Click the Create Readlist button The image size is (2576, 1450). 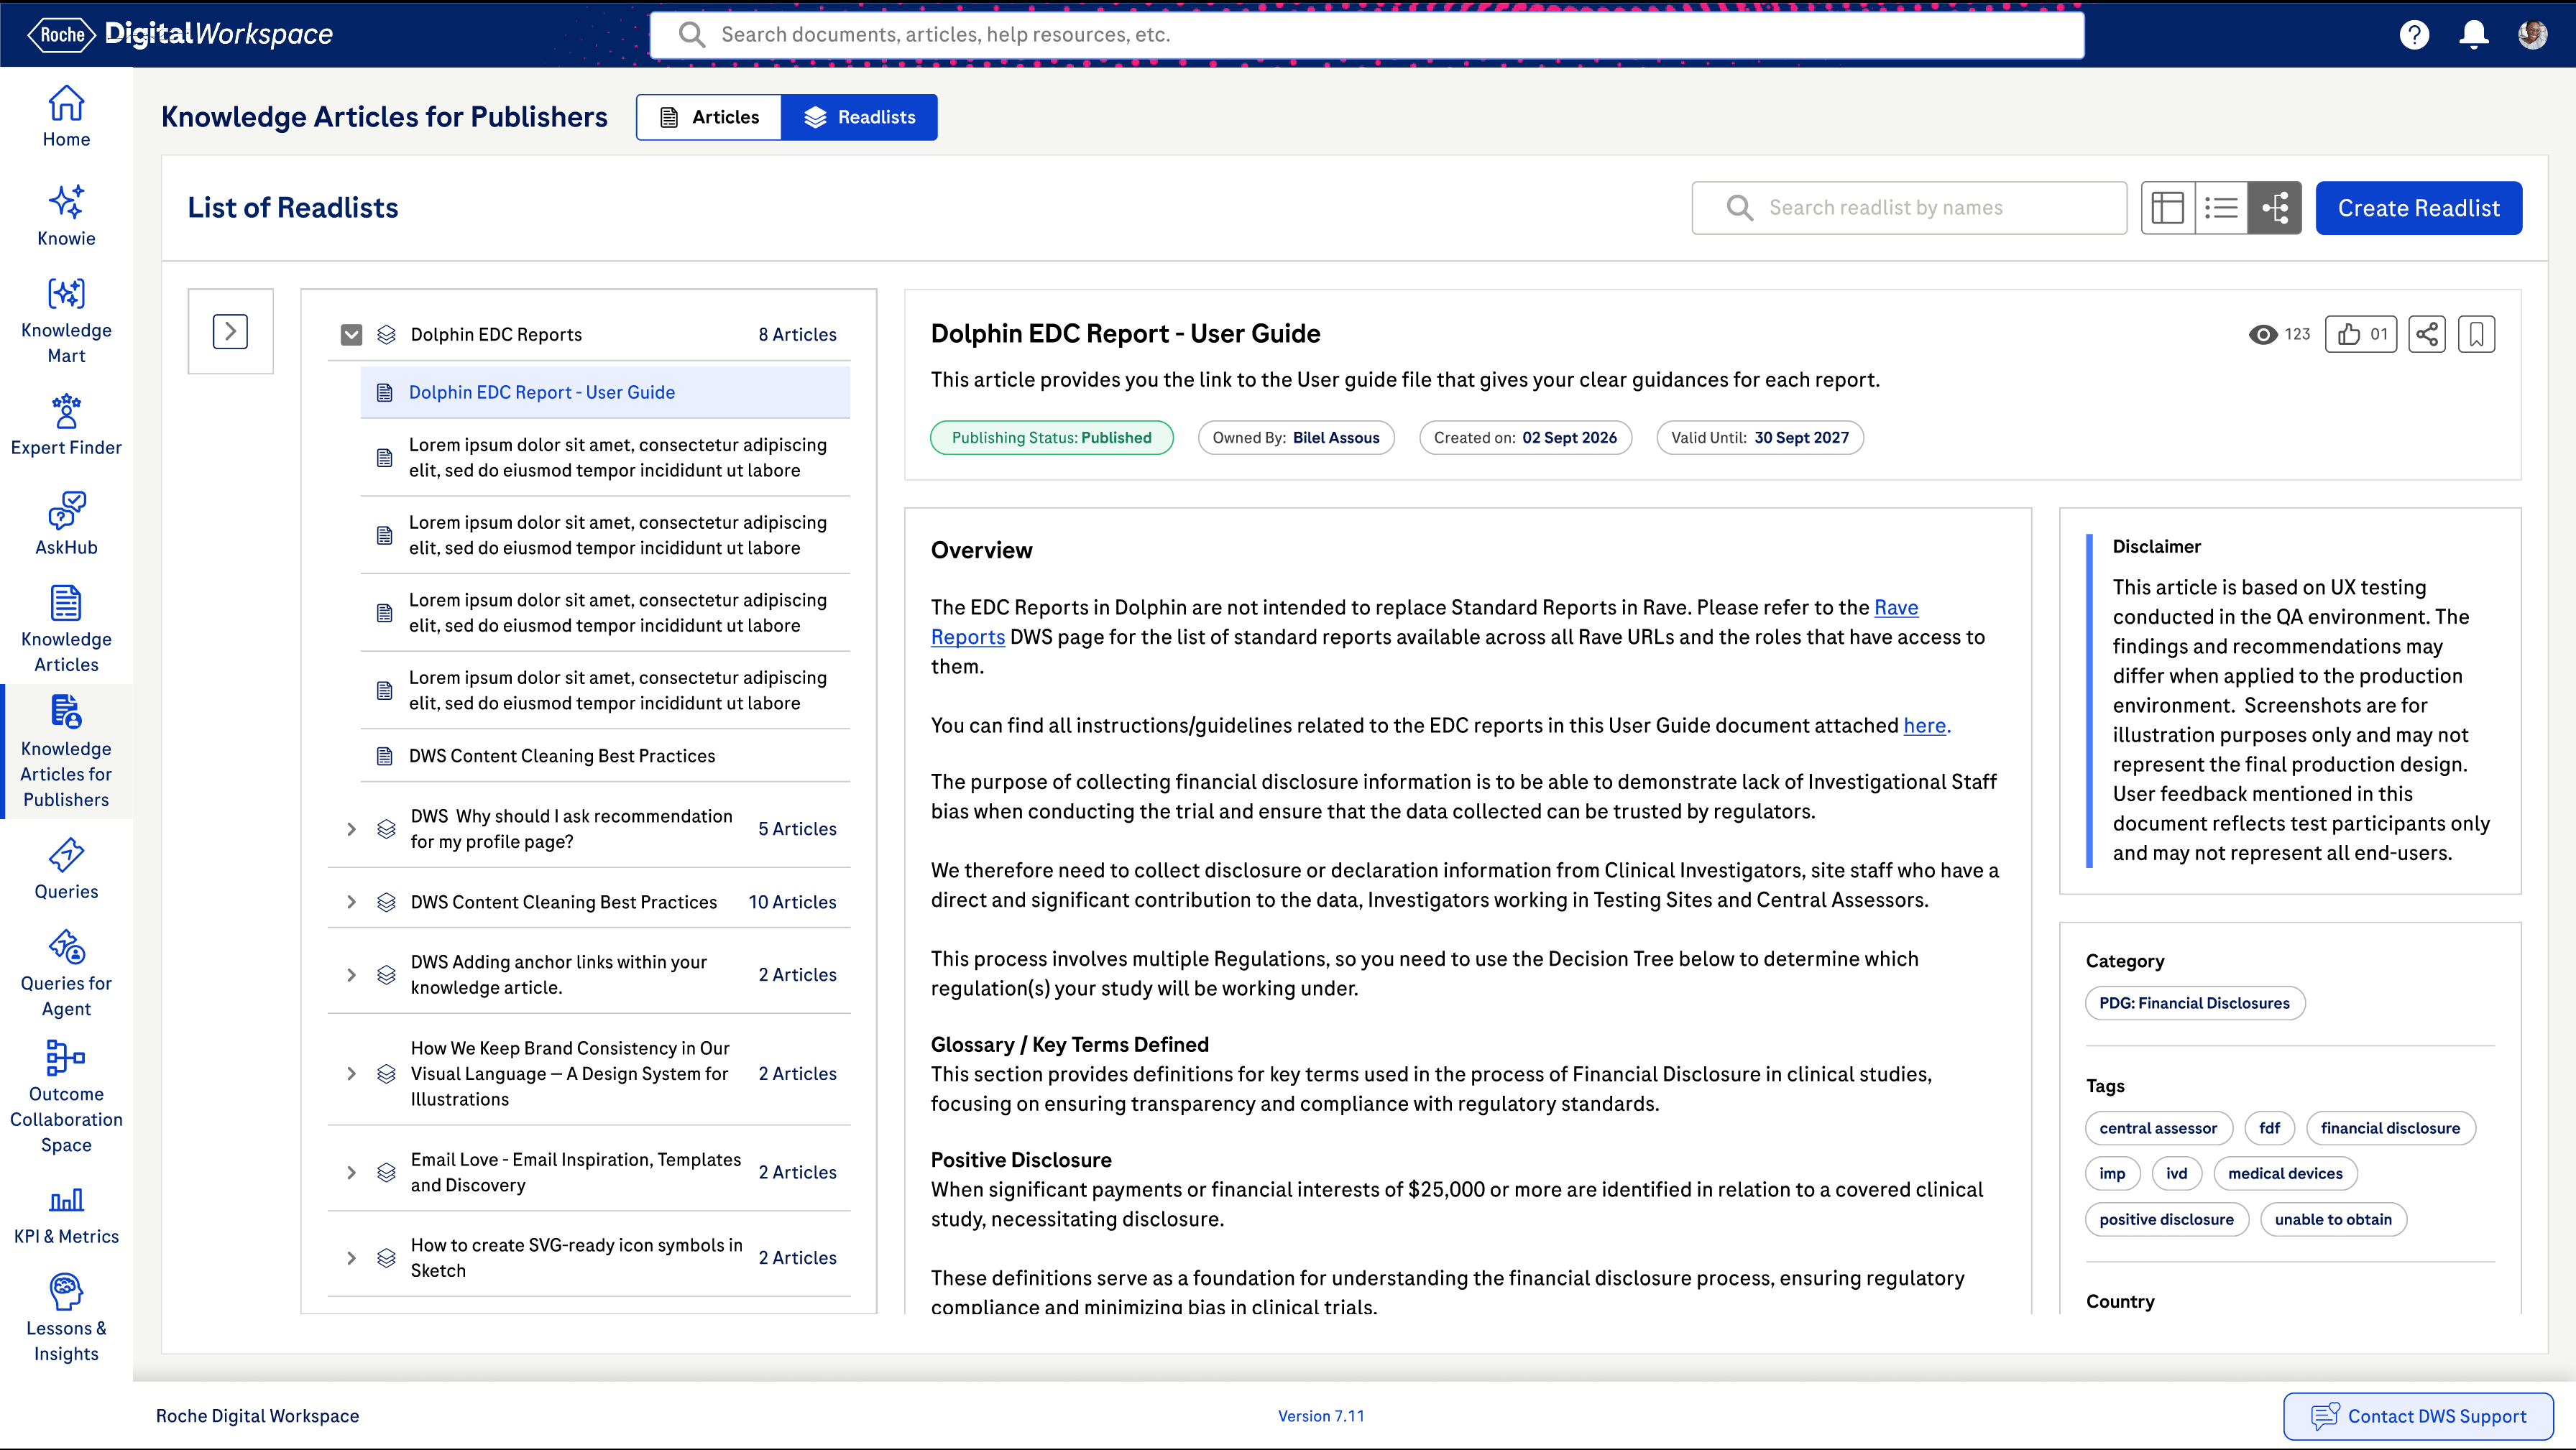pos(2418,208)
